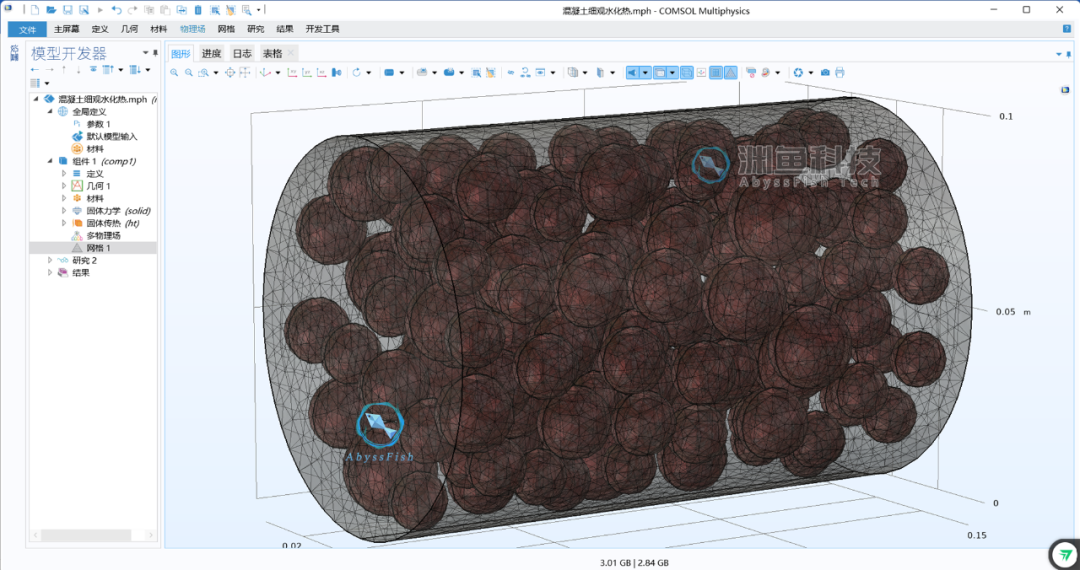
Task: Click the print graphics icon
Action: point(840,72)
